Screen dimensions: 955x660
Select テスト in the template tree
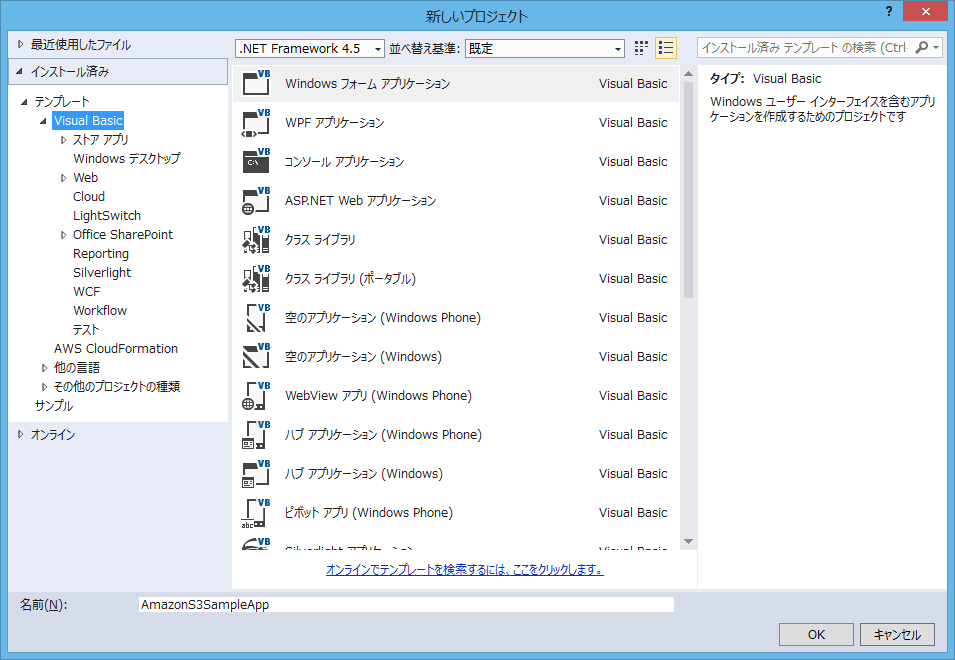pos(86,329)
